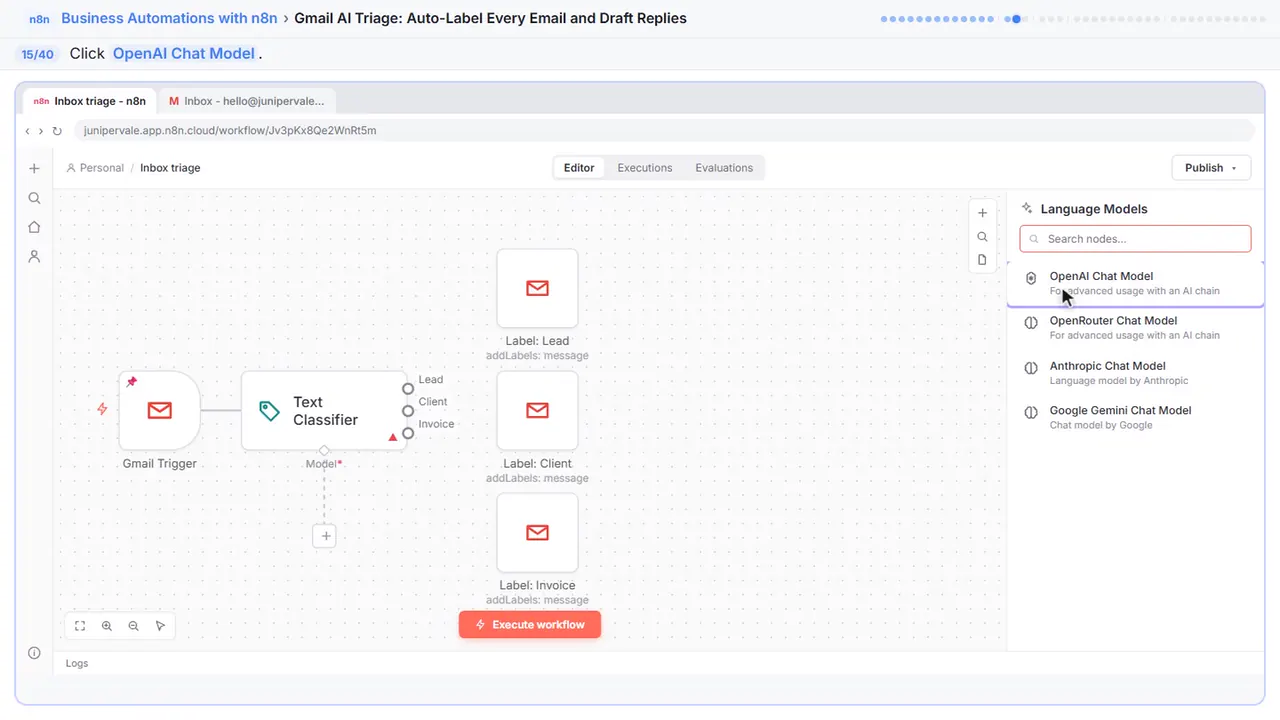Image resolution: width=1280 pixels, height=720 pixels.
Task: Switch to the Executions tab
Action: pyautogui.click(x=645, y=168)
